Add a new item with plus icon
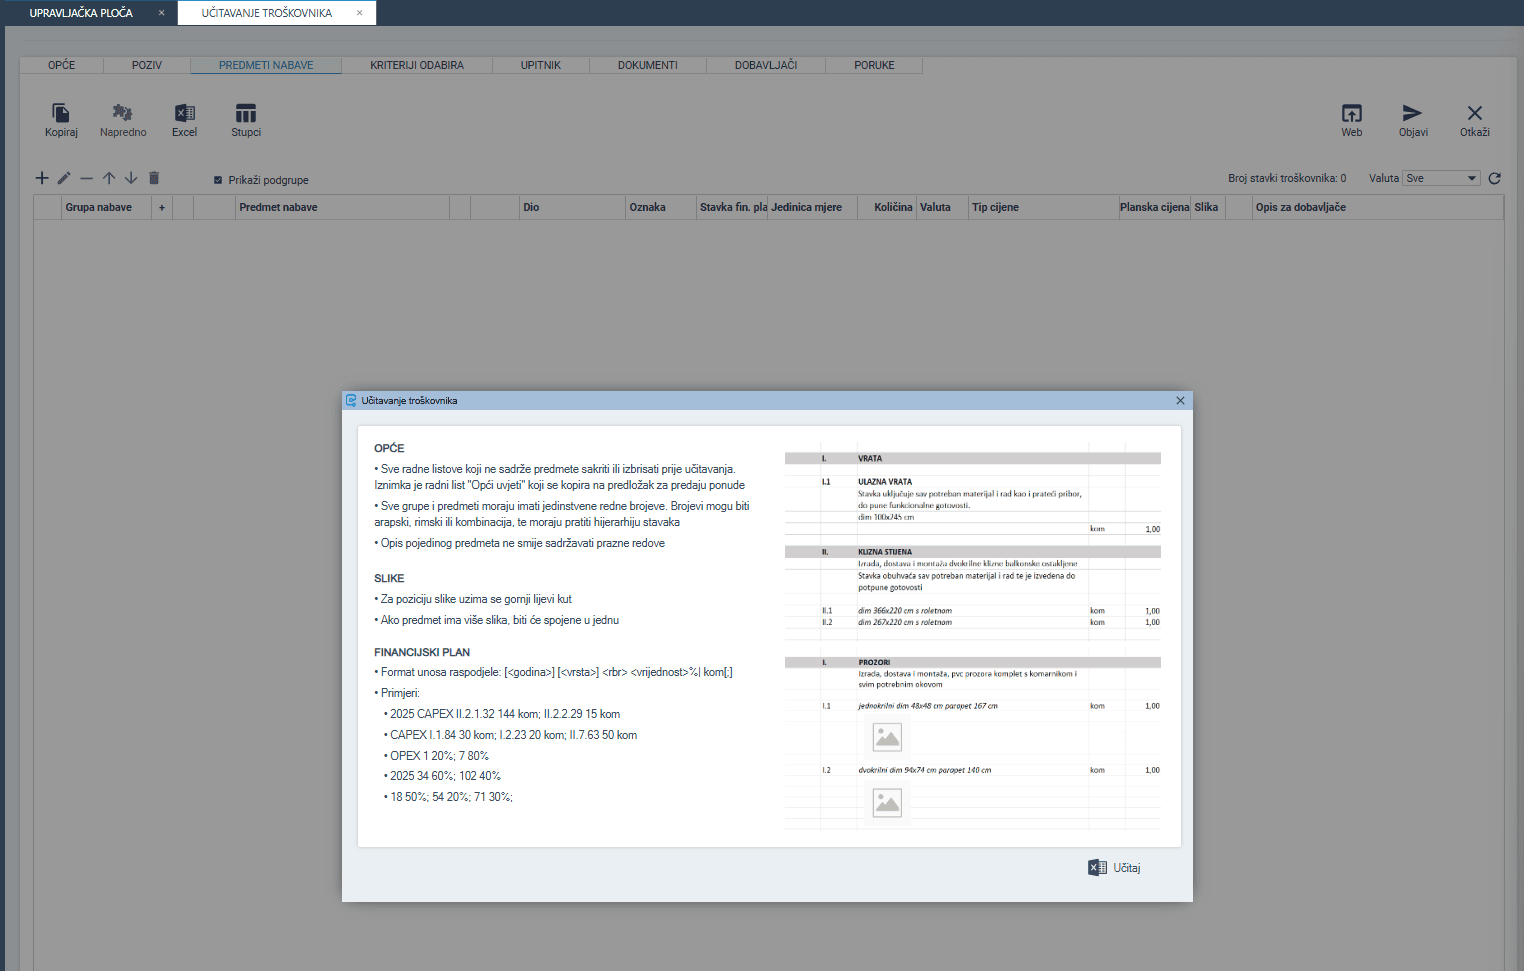The image size is (1524, 971). 42,178
